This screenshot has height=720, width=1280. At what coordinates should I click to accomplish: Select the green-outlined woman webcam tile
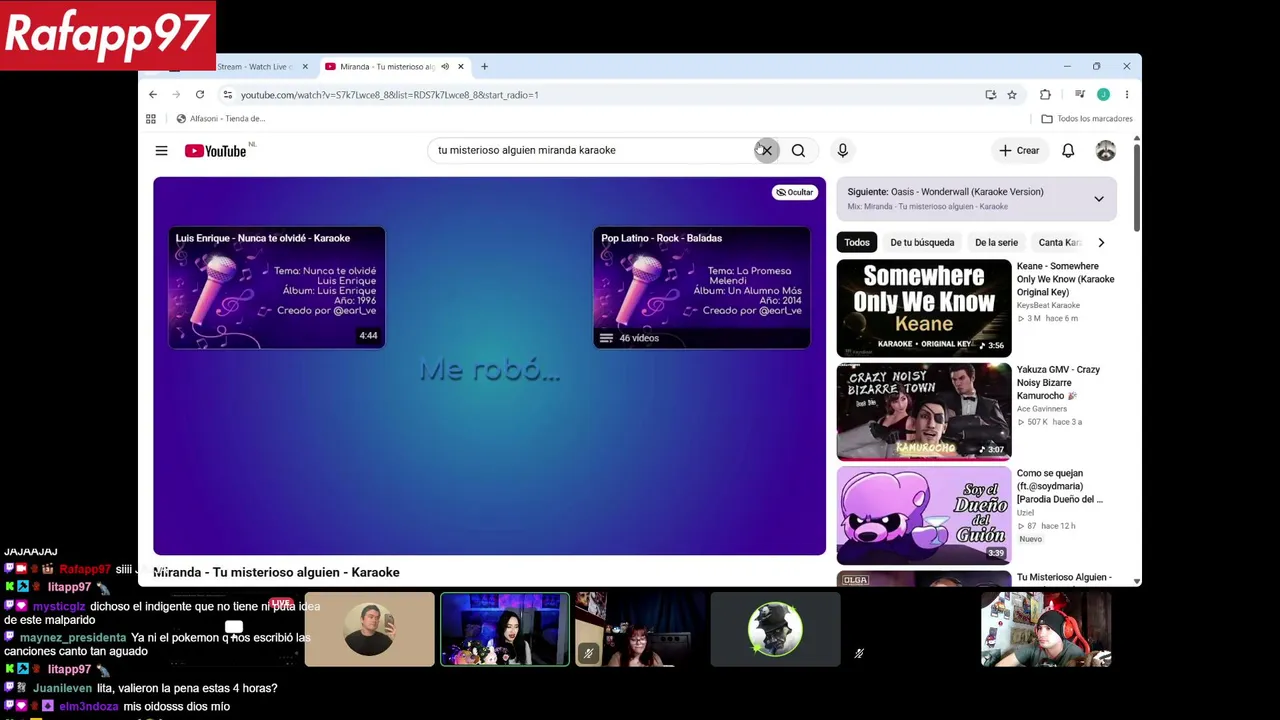click(505, 630)
